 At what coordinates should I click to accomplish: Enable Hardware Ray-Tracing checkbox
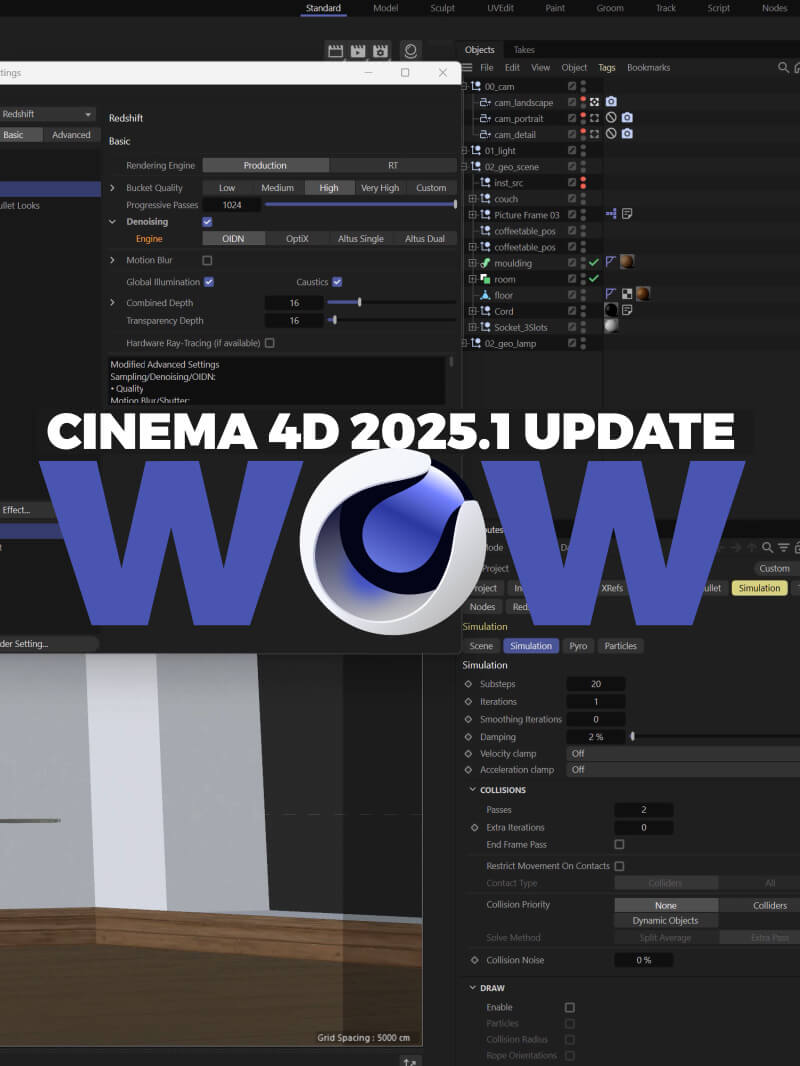(x=270, y=343)
